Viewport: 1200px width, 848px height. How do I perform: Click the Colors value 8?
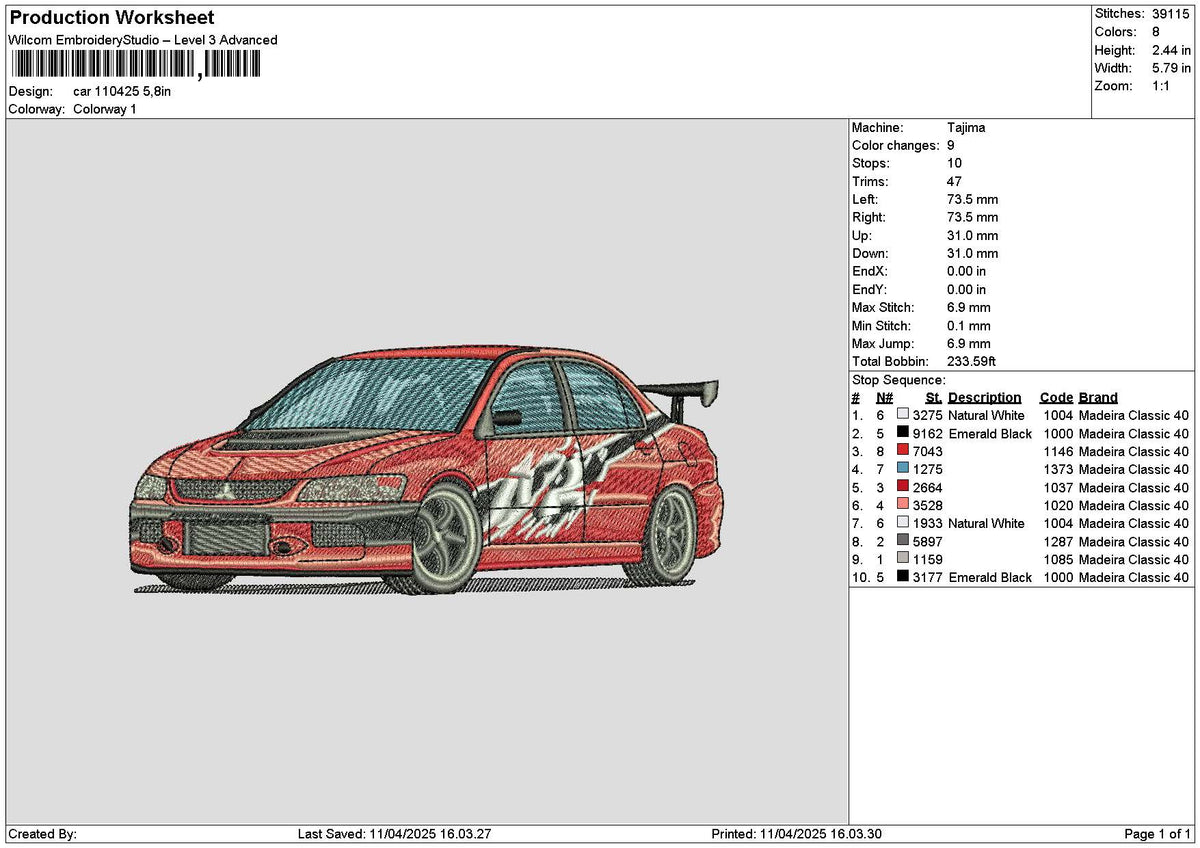point(1156,32)
